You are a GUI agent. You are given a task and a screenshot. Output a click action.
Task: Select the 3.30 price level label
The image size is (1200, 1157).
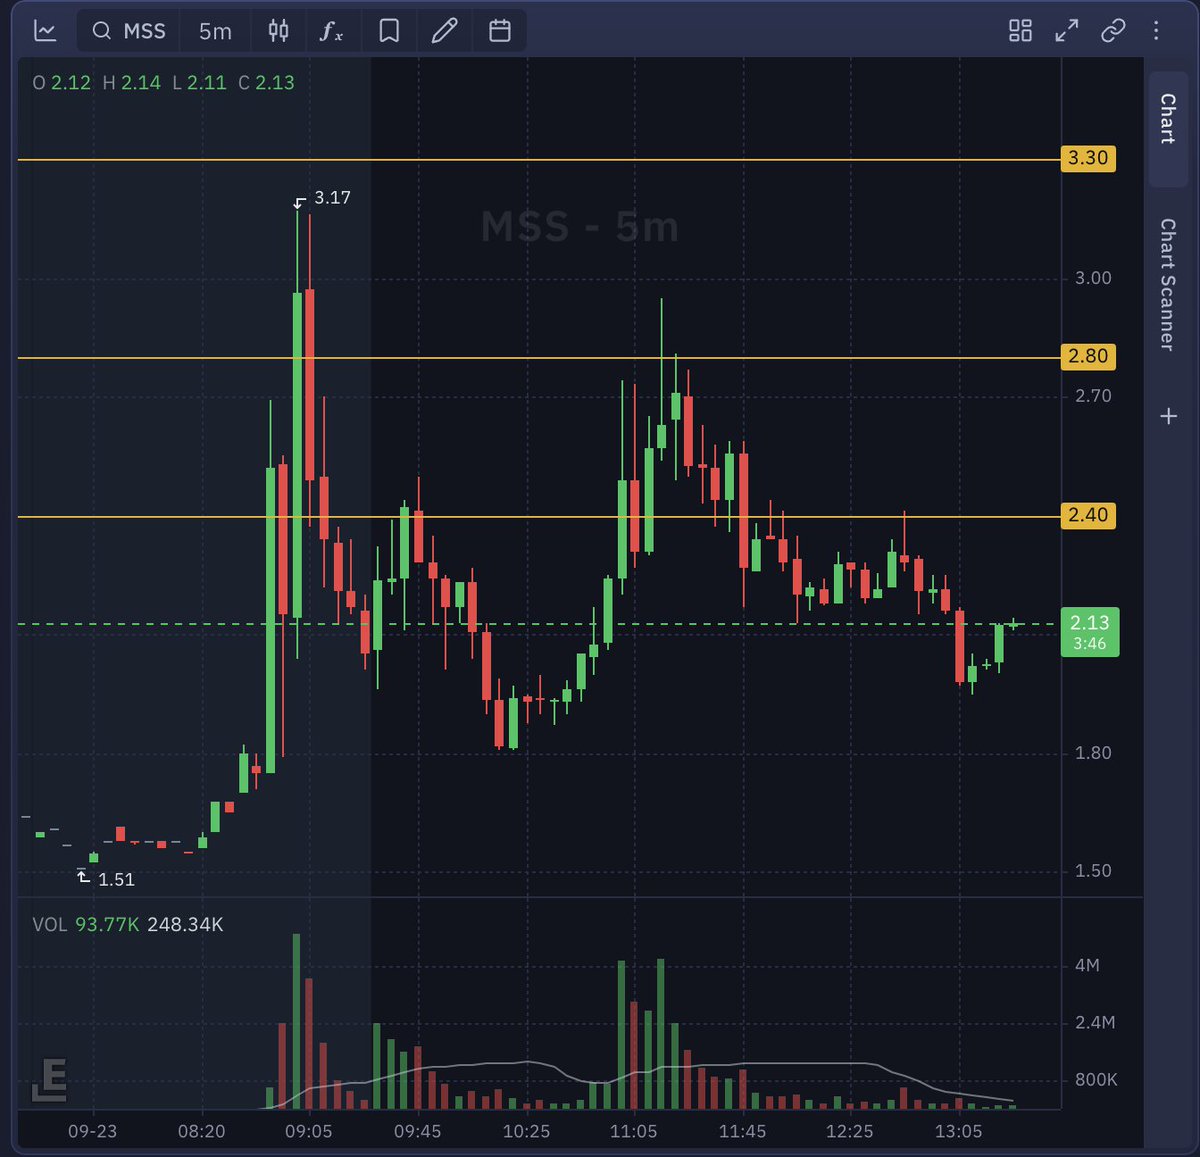[x=1088, y=158]
